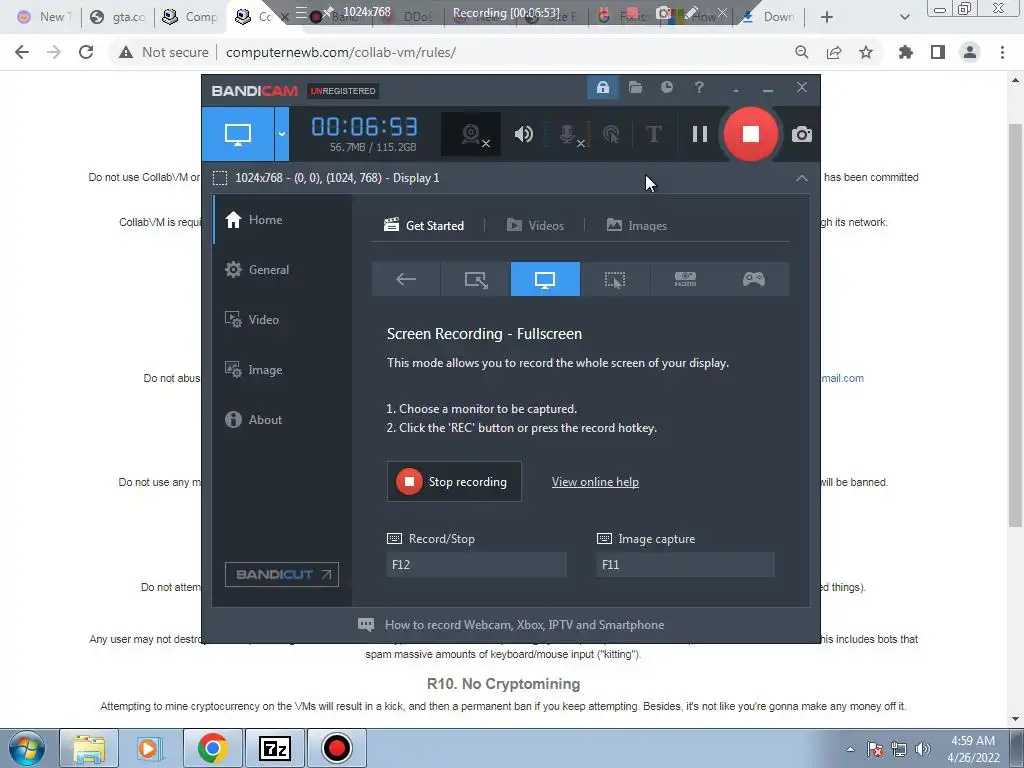Click the Record/Stop hotkey field F12
The width and height of the screenshot is (1024, 768).
pos(476,565)
